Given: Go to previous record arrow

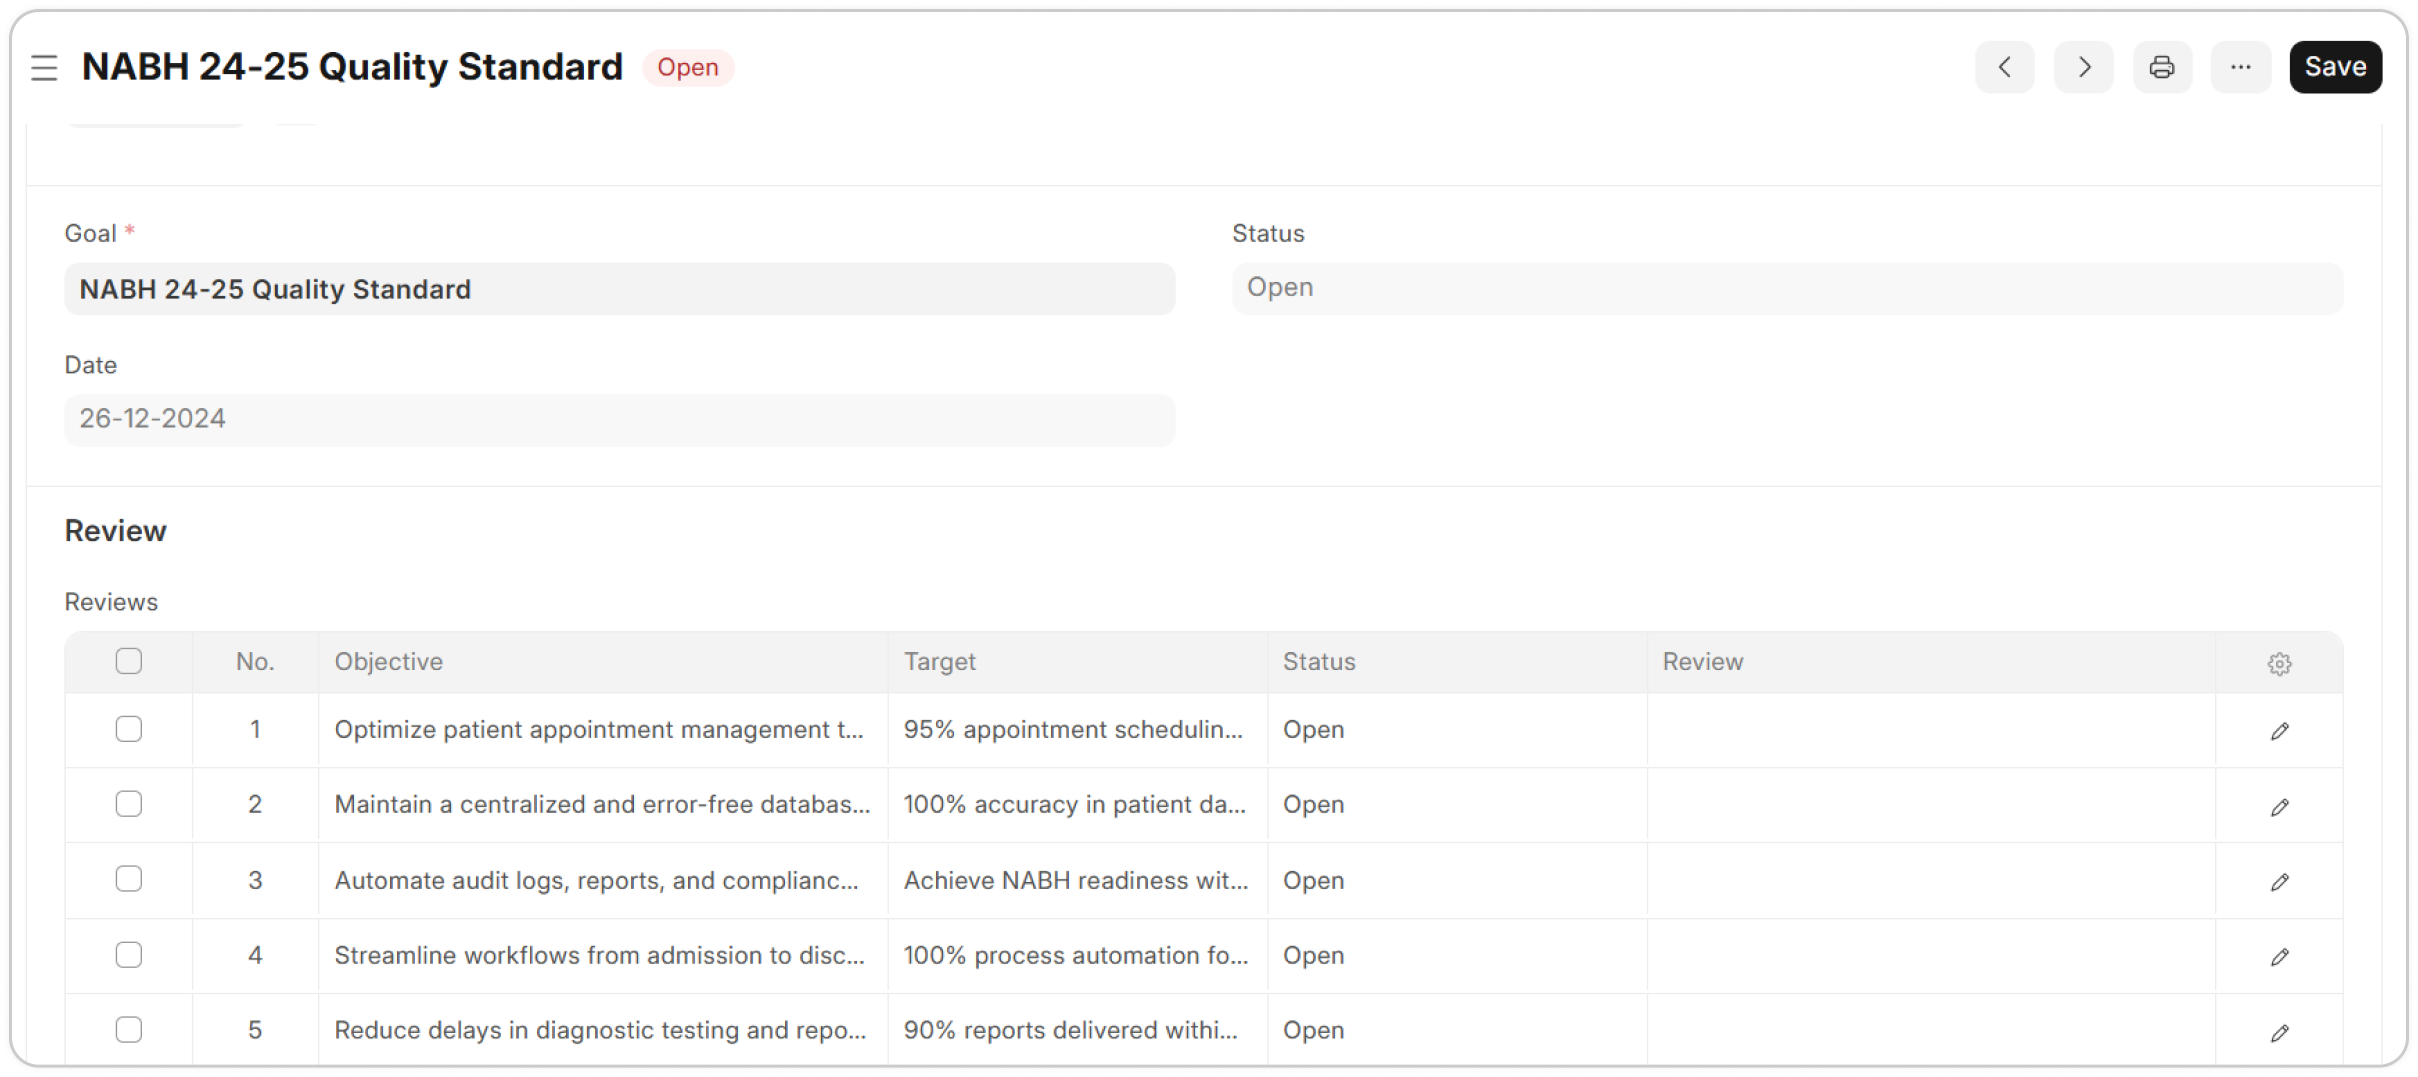Looking at the screenshot, I should tap(2004, 67).
